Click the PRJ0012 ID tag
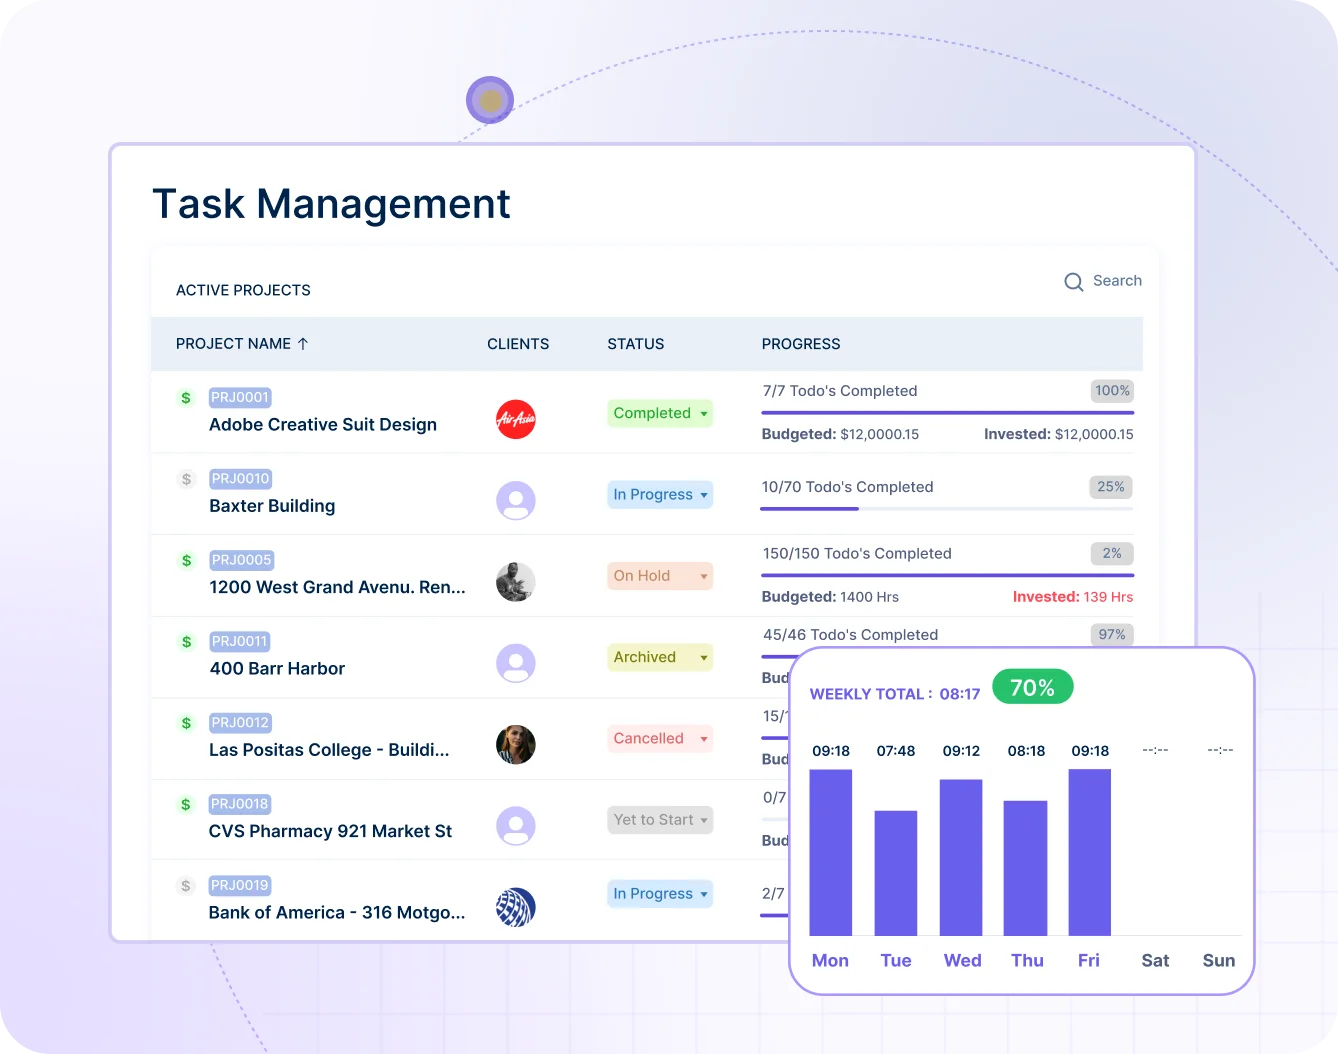This screenshot has width=1338, height=1054. click(240, 723)
